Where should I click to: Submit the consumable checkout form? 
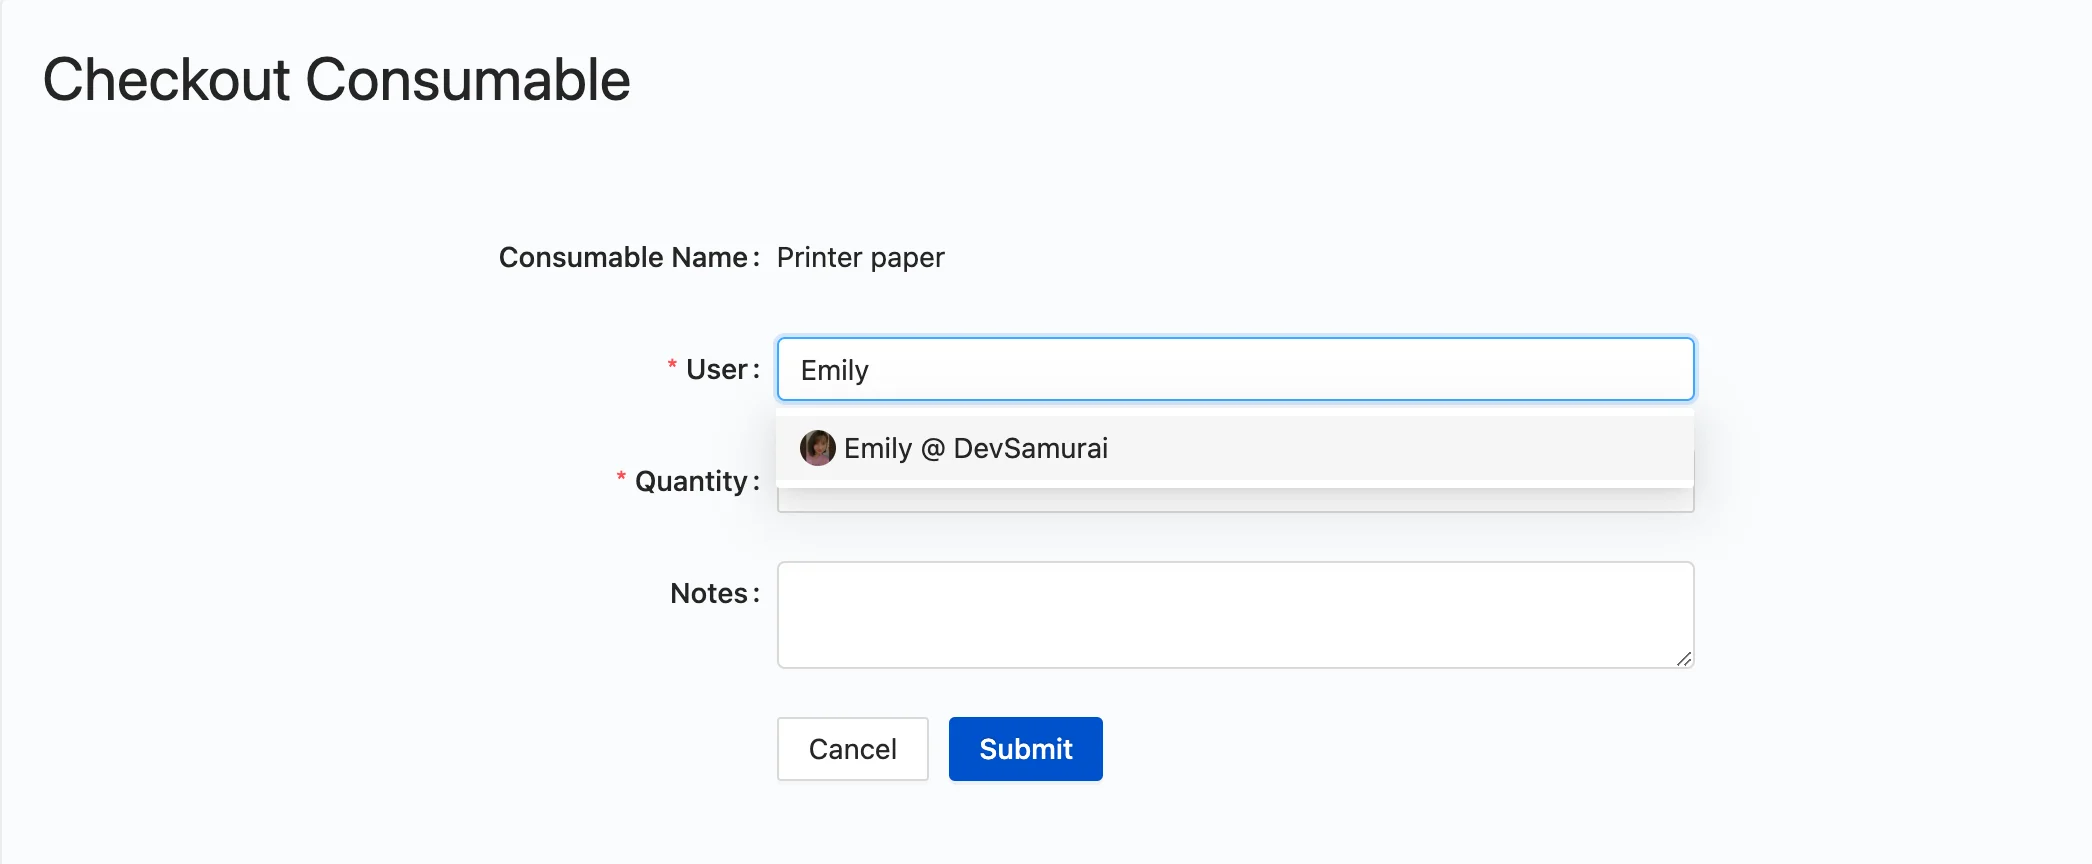[1025, 749]
